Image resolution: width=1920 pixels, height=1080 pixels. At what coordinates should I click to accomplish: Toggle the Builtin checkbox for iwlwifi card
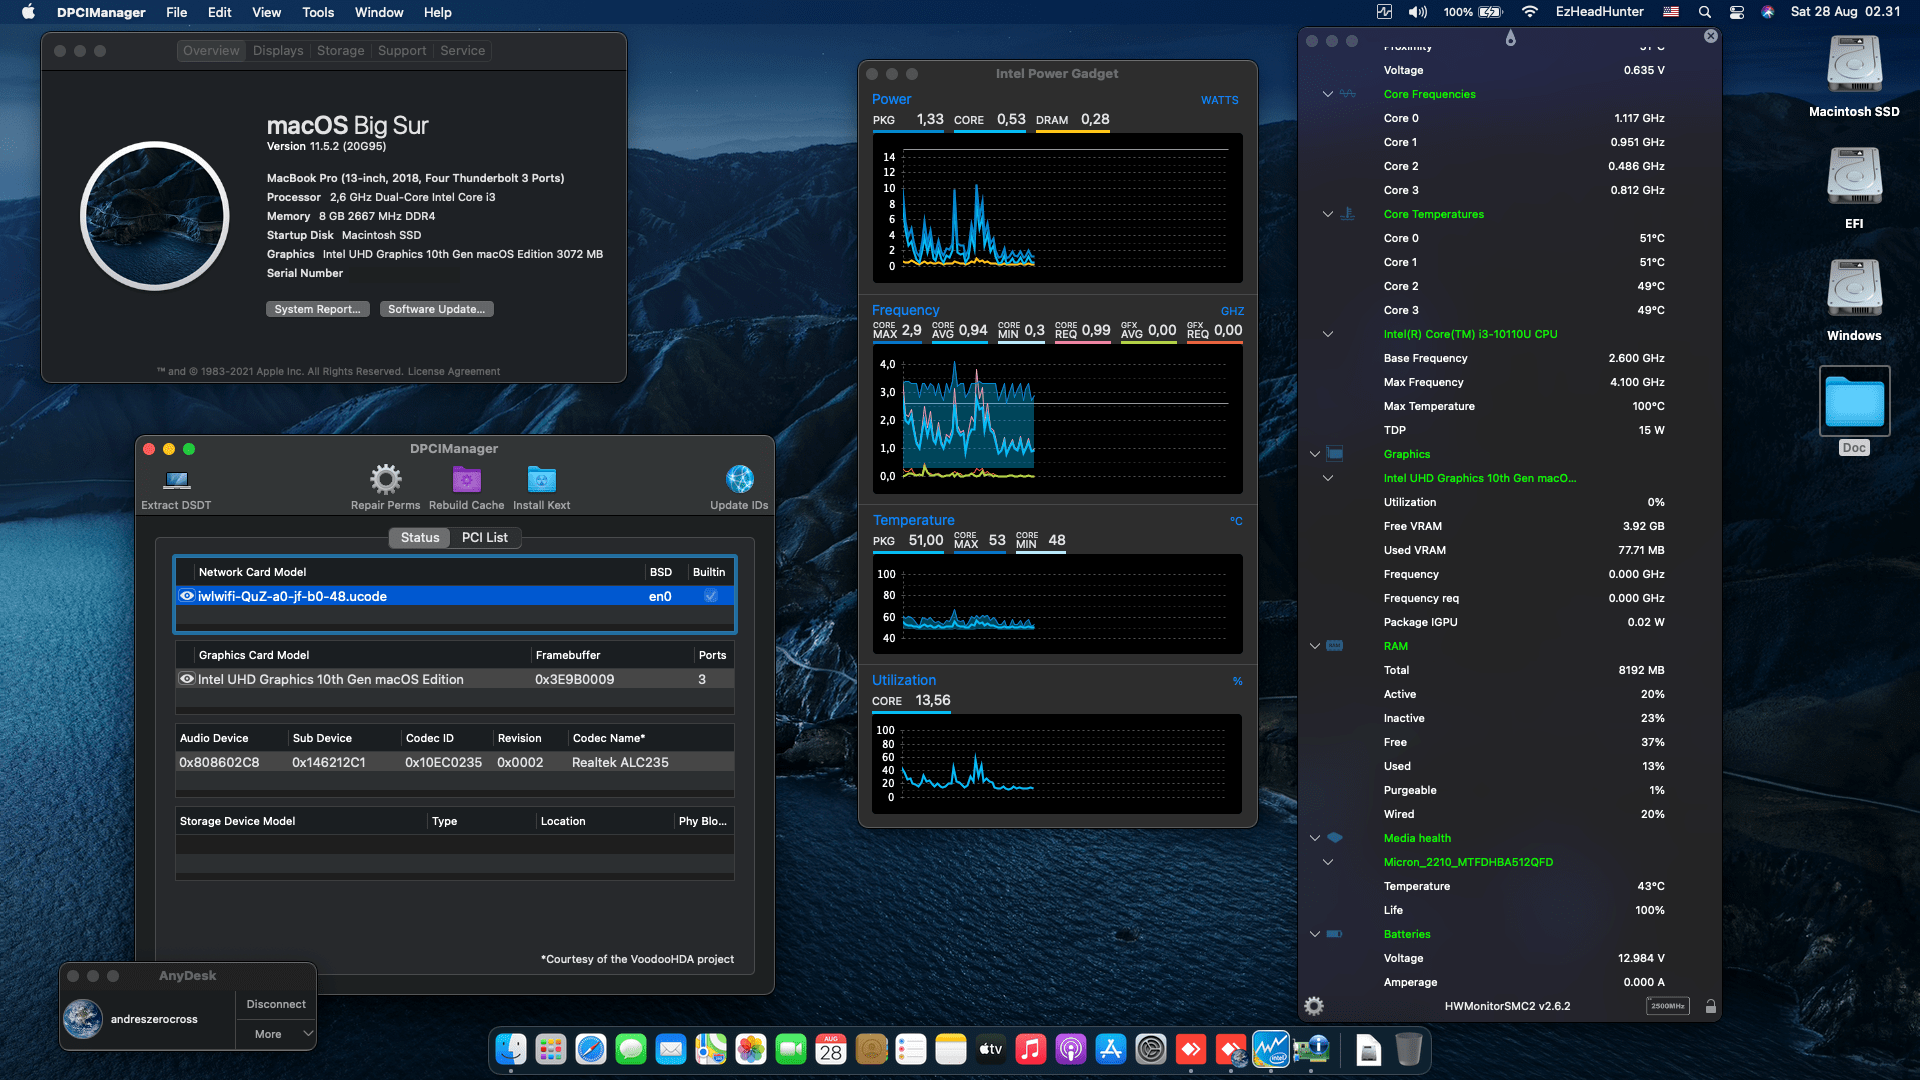coord(710,596)
